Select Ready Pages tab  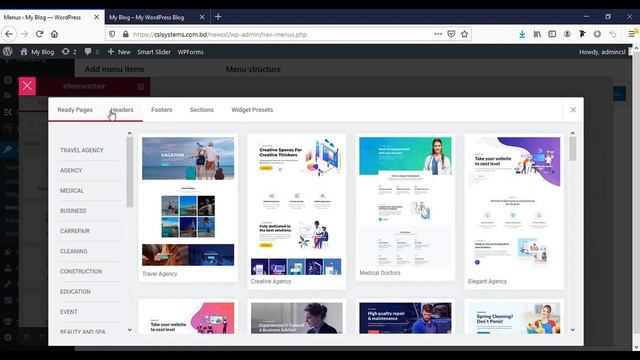(75, 110)
